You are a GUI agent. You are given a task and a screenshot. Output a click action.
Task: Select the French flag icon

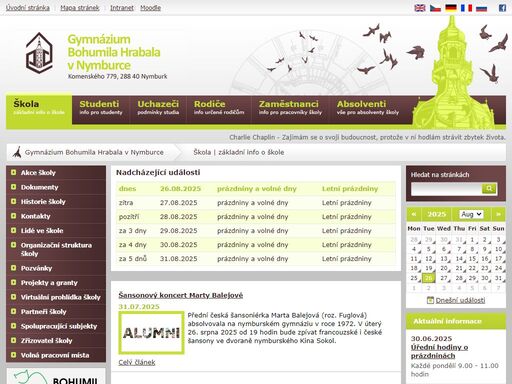(x=466, y=8)
